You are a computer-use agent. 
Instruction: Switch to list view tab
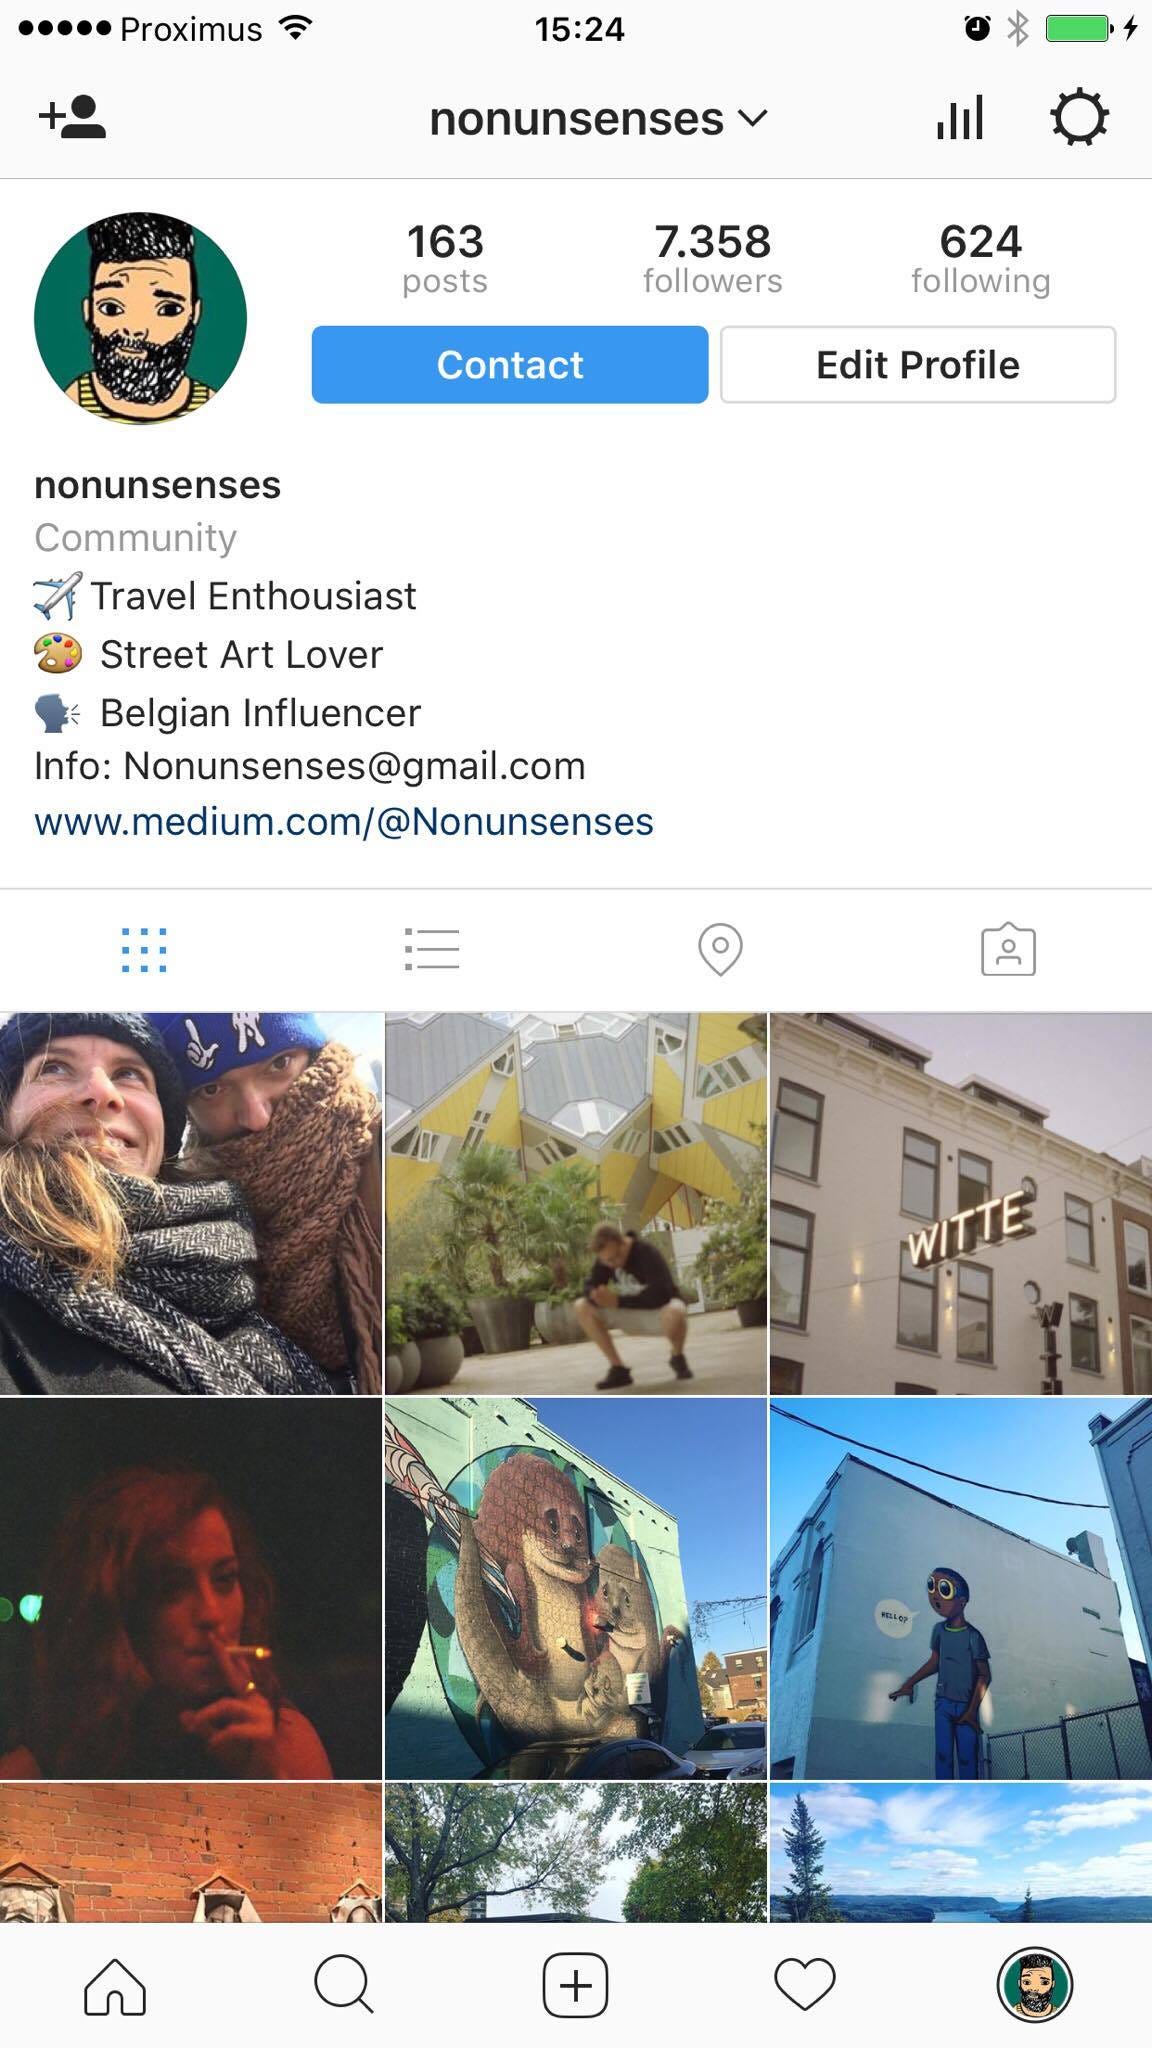point(432,950)
